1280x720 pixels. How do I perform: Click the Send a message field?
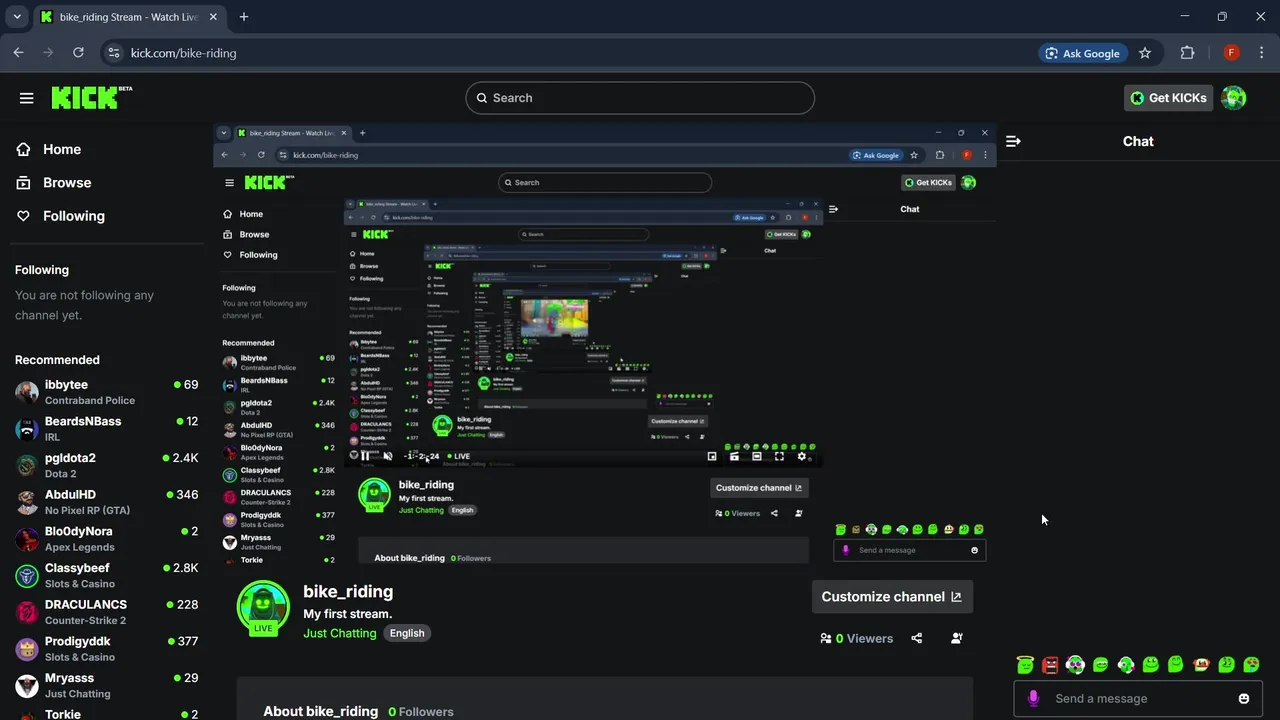tap(1138, 698)
